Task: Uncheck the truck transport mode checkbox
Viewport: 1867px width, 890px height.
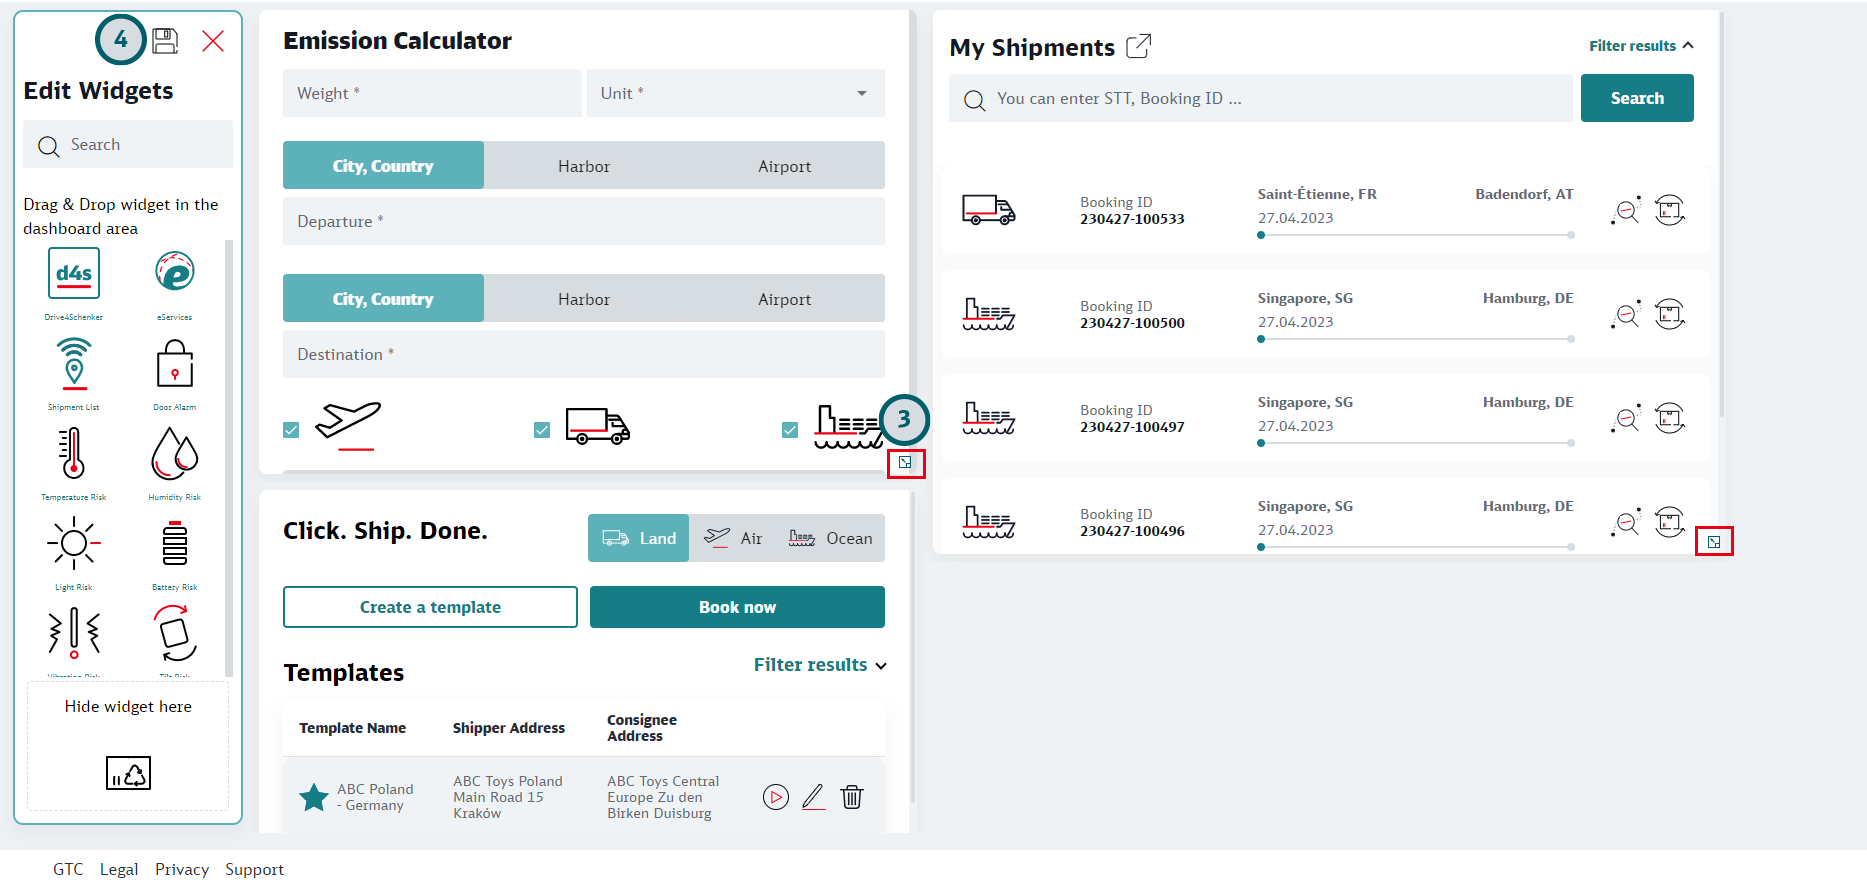Action: click(542, 430)
